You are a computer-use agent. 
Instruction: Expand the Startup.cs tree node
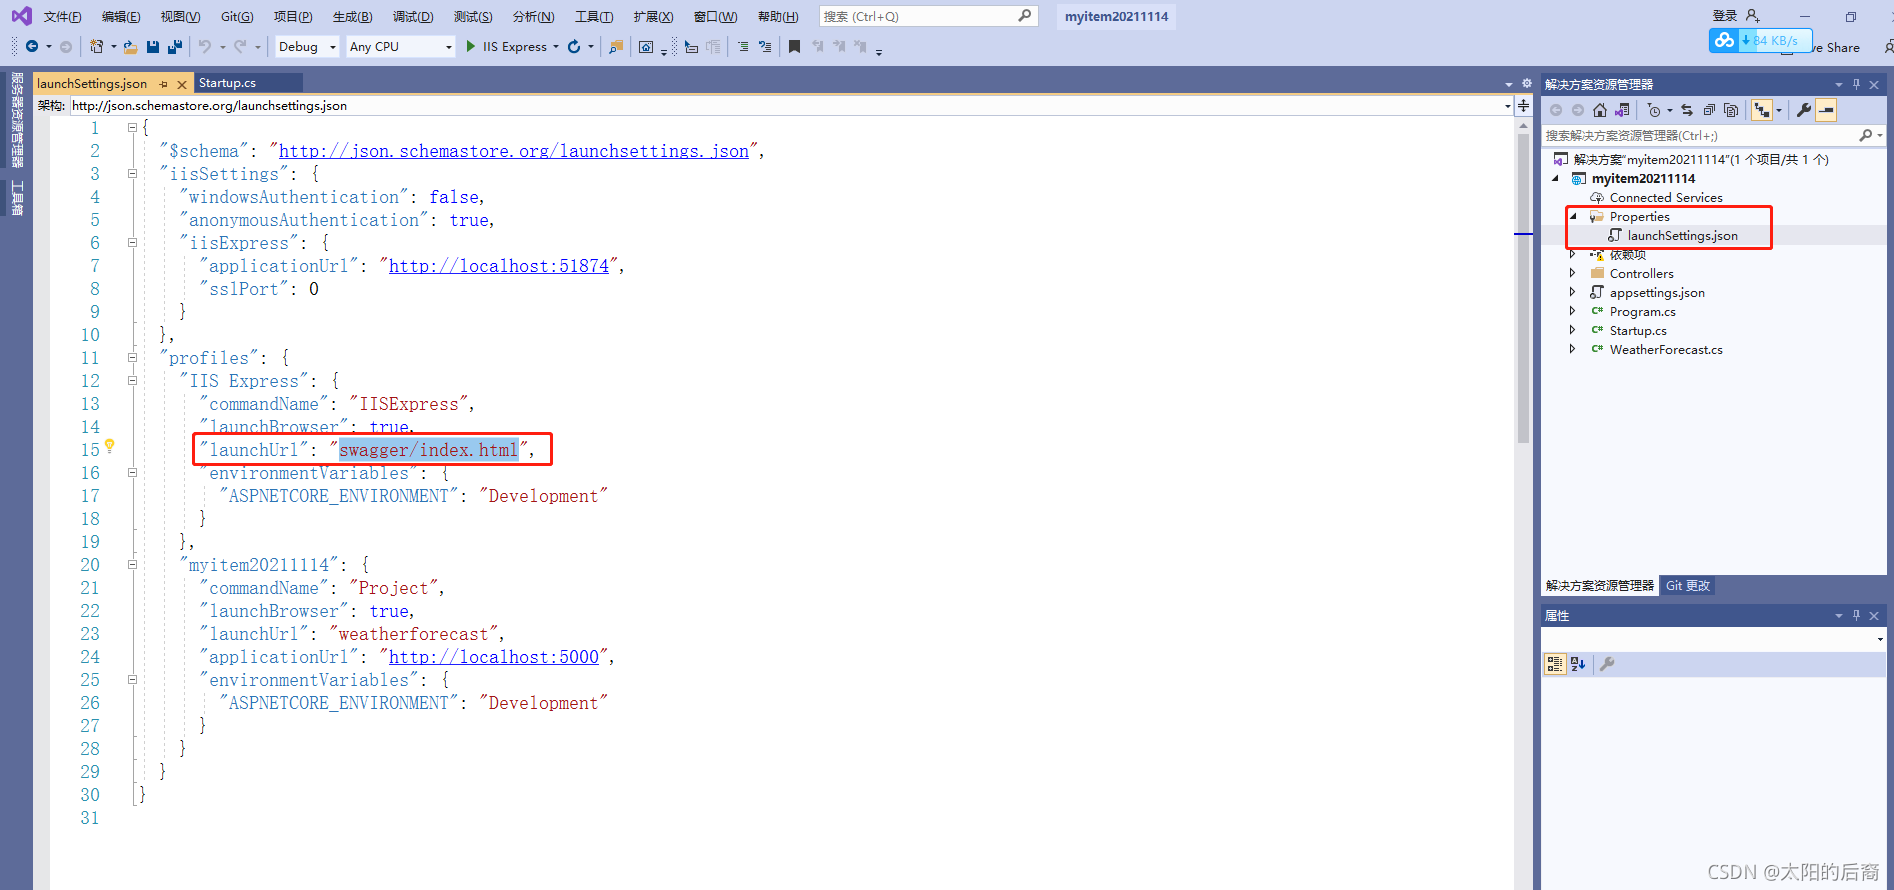[1573, 330]
